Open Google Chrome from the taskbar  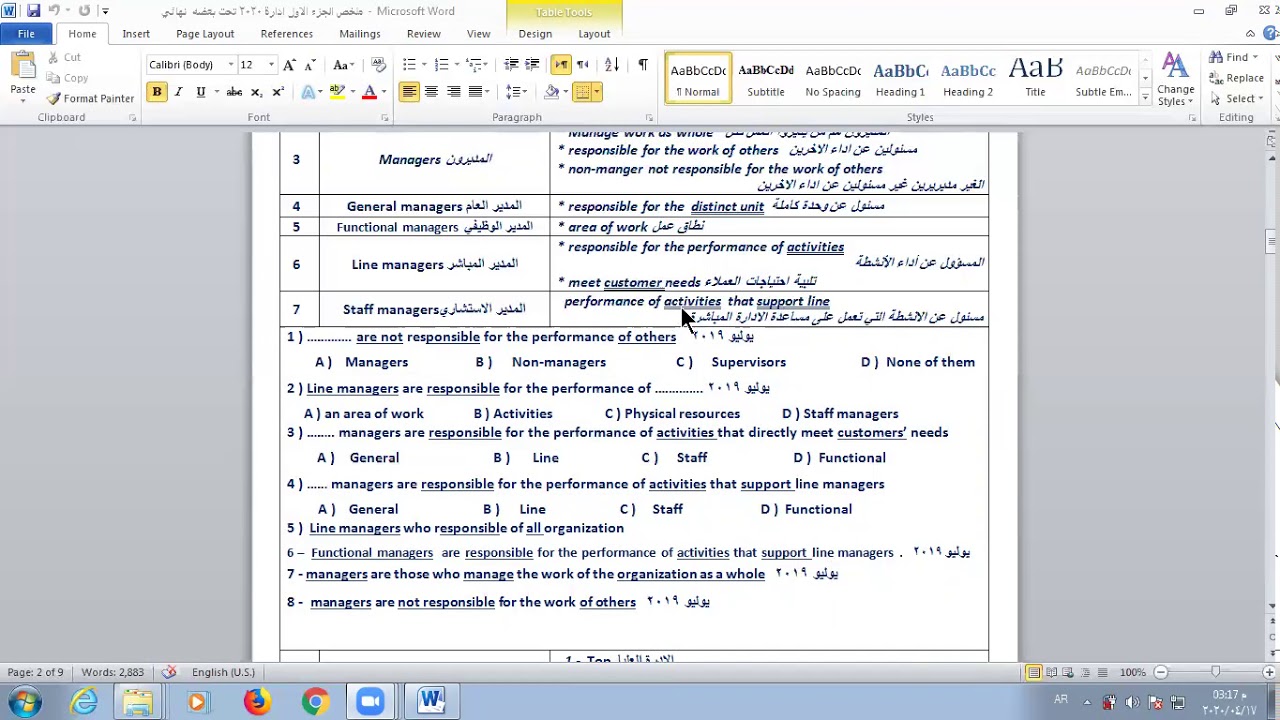pos(315,701)
